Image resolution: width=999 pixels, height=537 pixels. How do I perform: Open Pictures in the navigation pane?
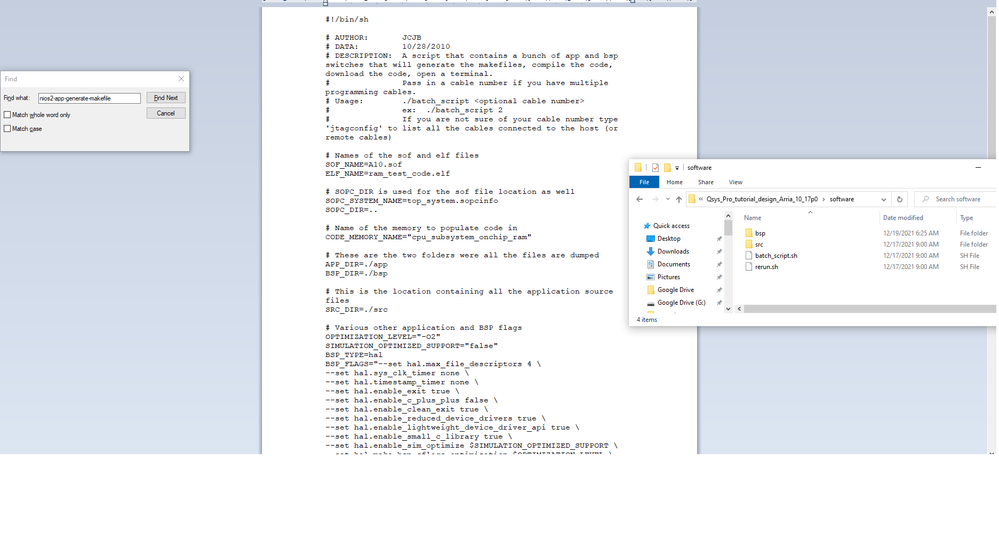click(668, 277)
